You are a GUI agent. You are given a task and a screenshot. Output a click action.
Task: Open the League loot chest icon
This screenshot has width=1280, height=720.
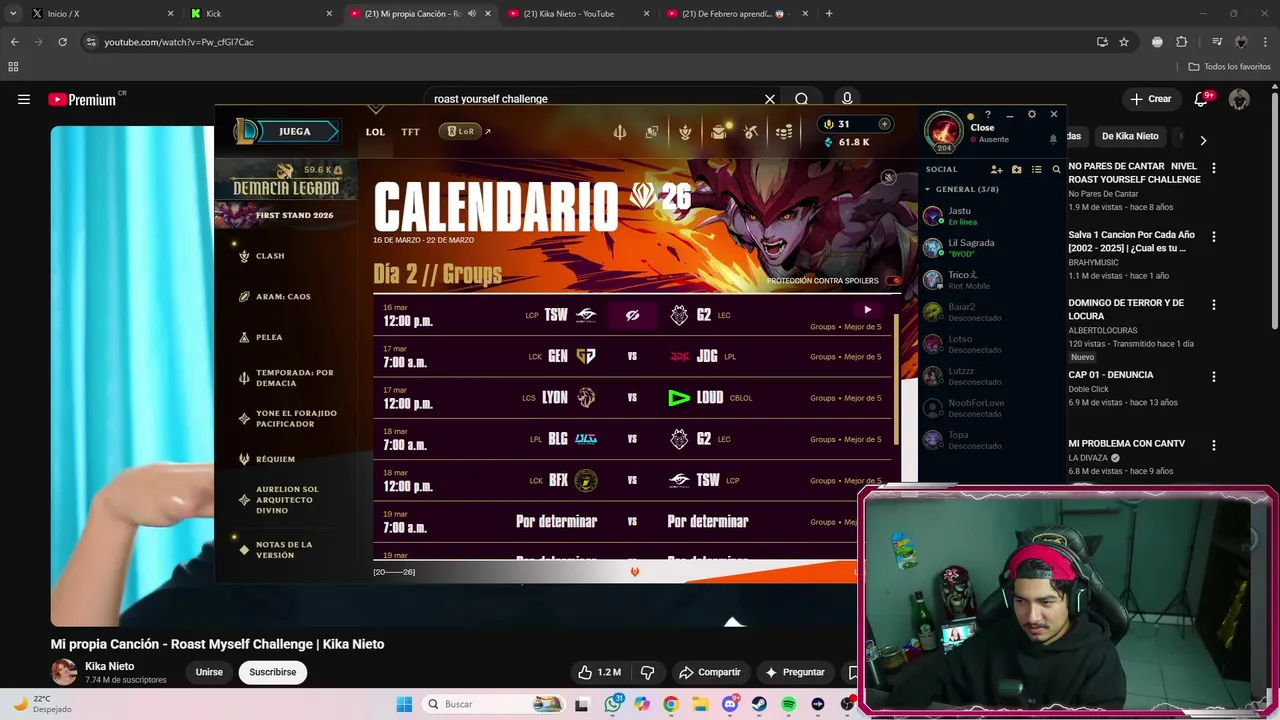(718, 132)
